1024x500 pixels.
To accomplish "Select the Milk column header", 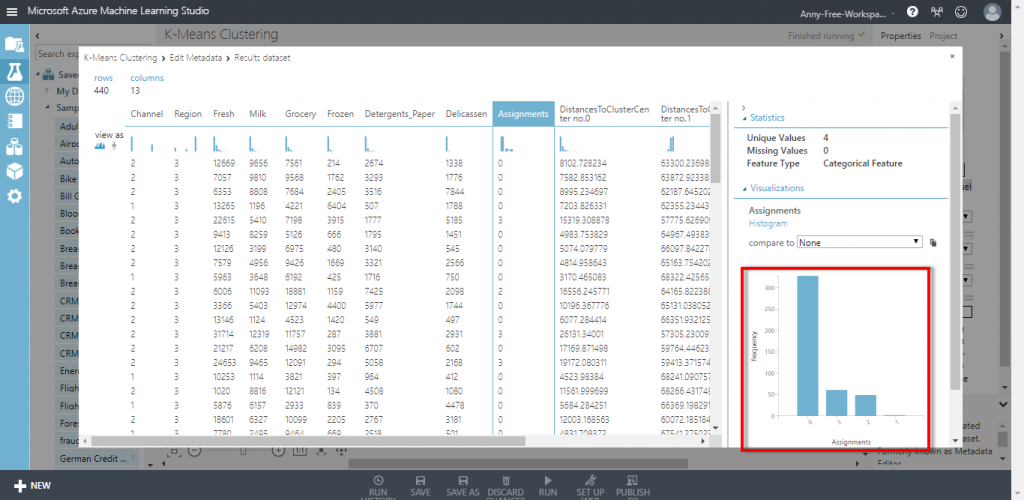I will (257, 114).
